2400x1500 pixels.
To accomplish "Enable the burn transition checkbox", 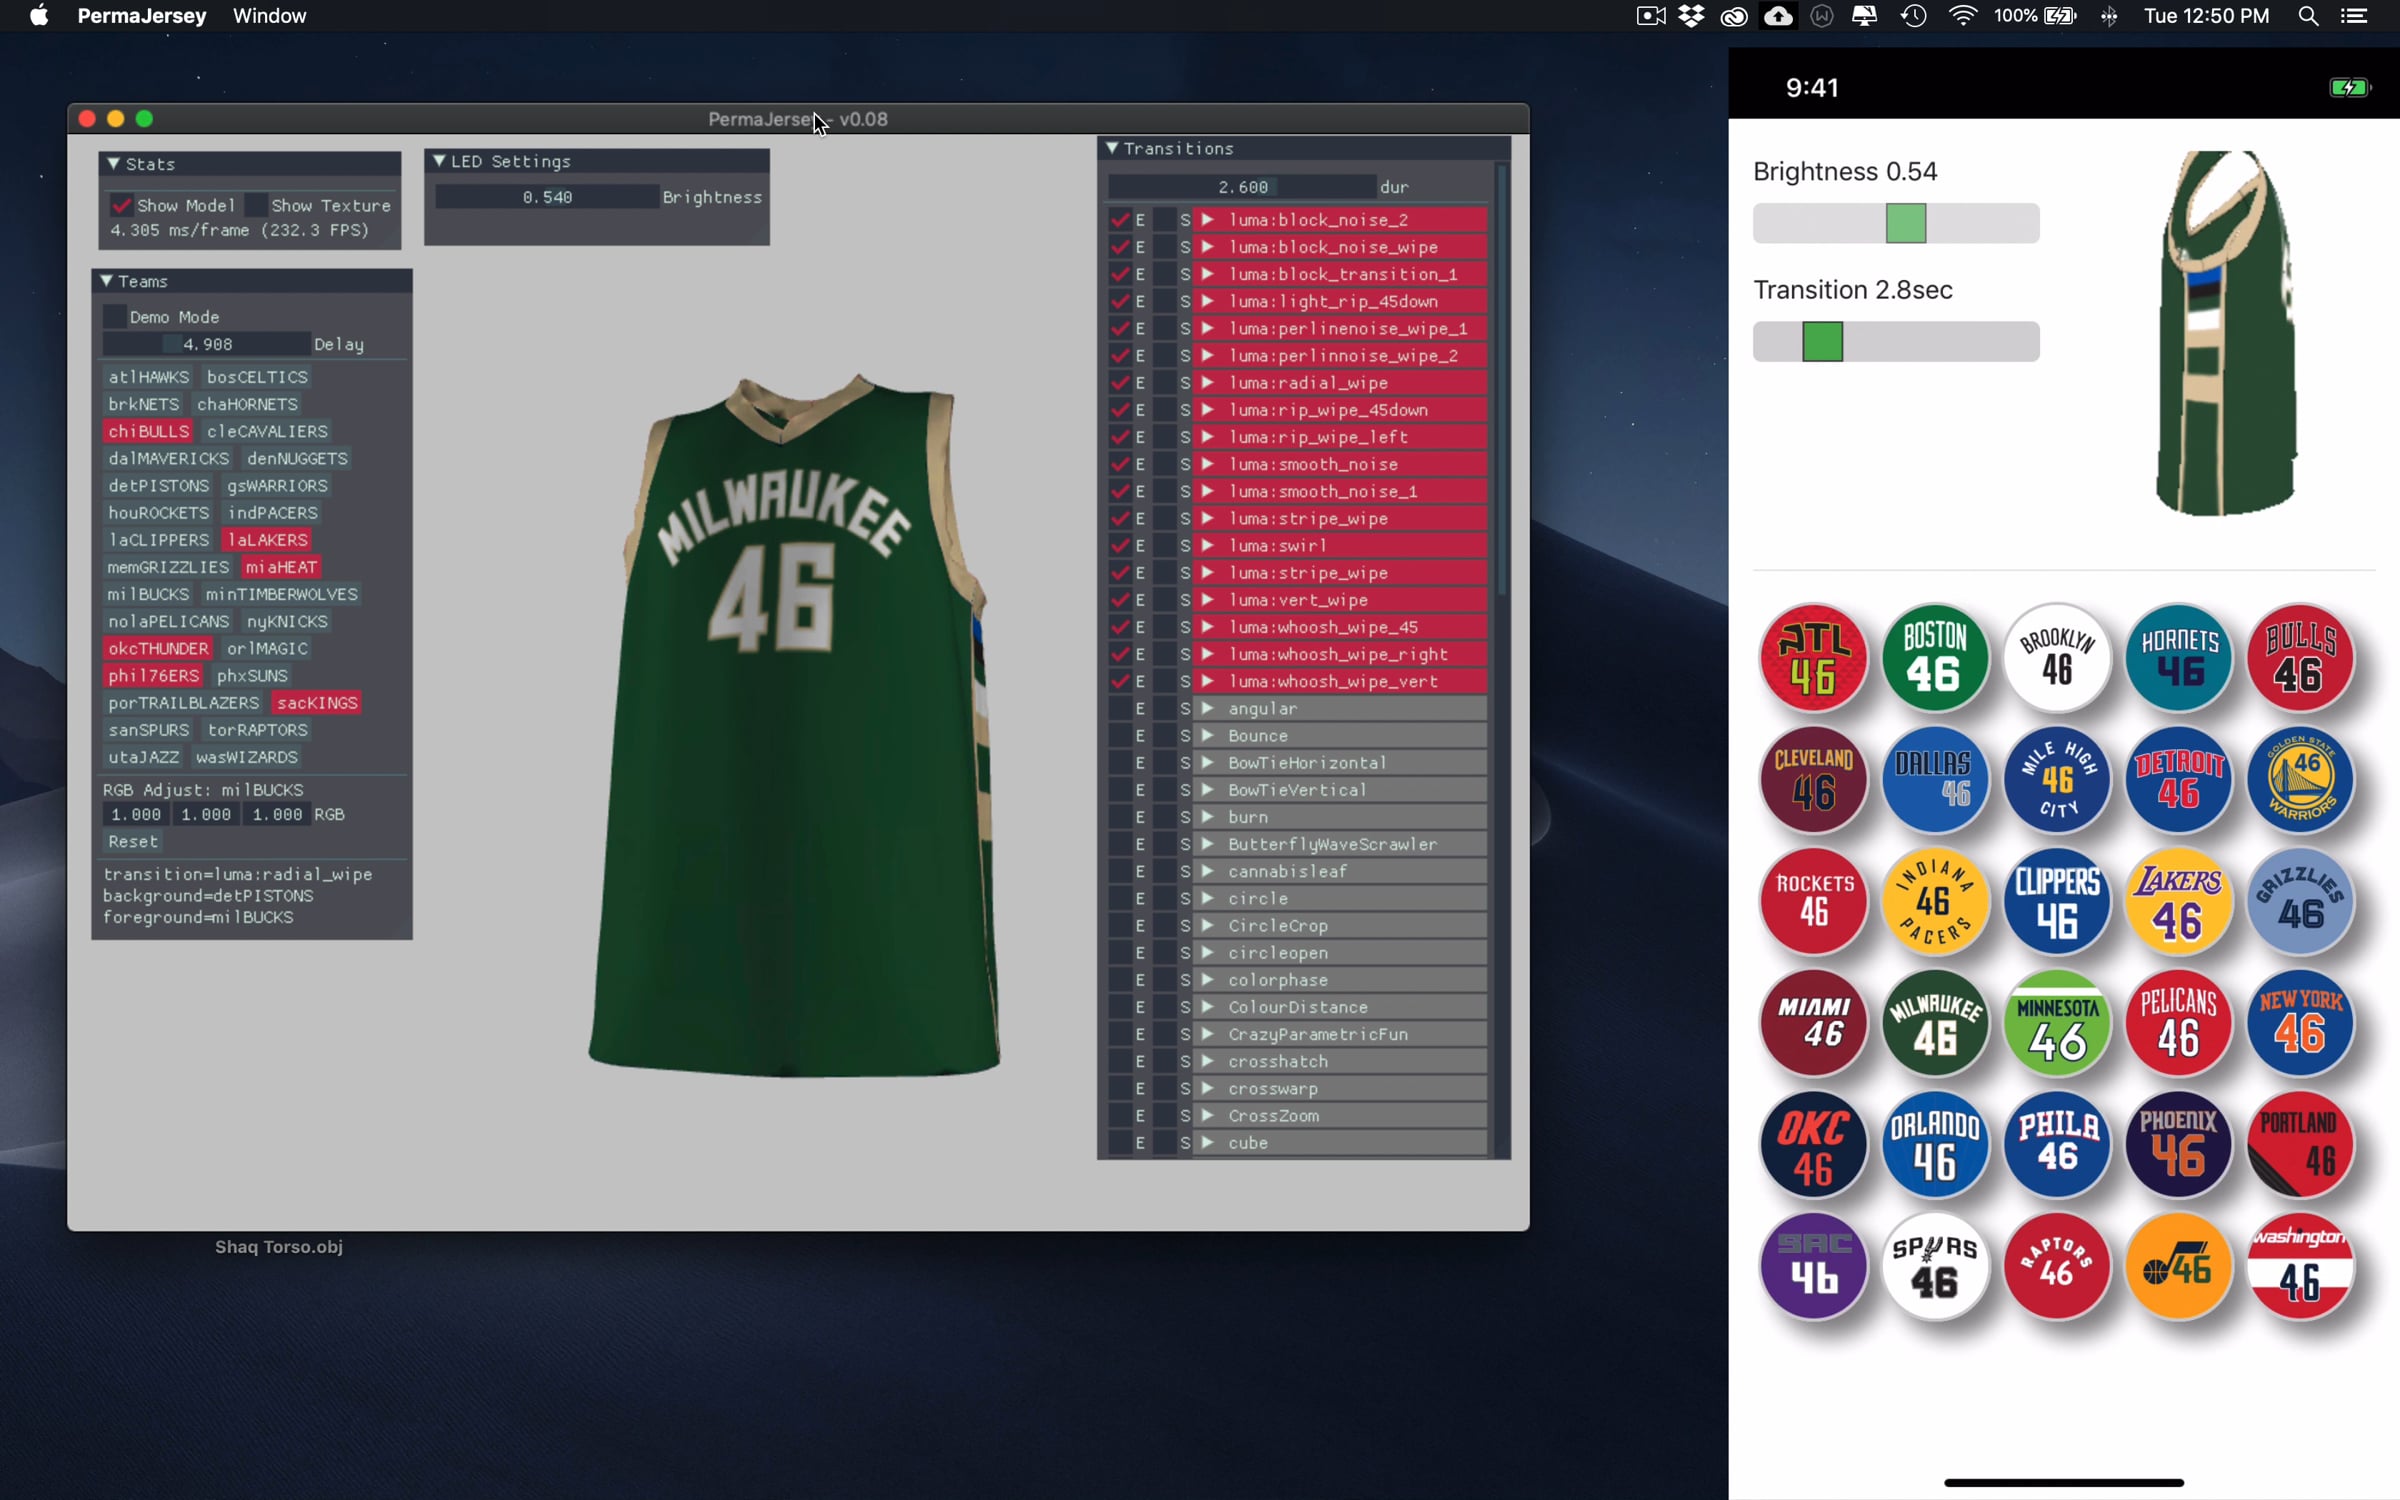I will pyautogui.click(x=1119, y=817).
